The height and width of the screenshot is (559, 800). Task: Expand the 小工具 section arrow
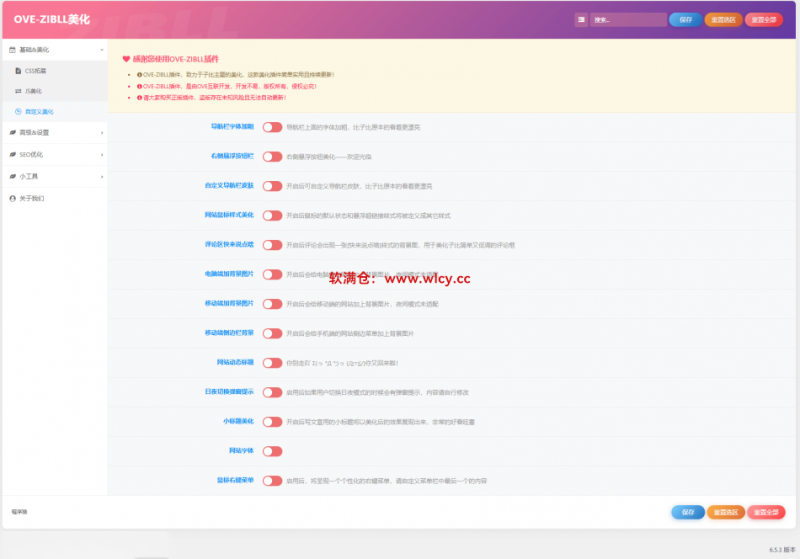tap(101, 176)
